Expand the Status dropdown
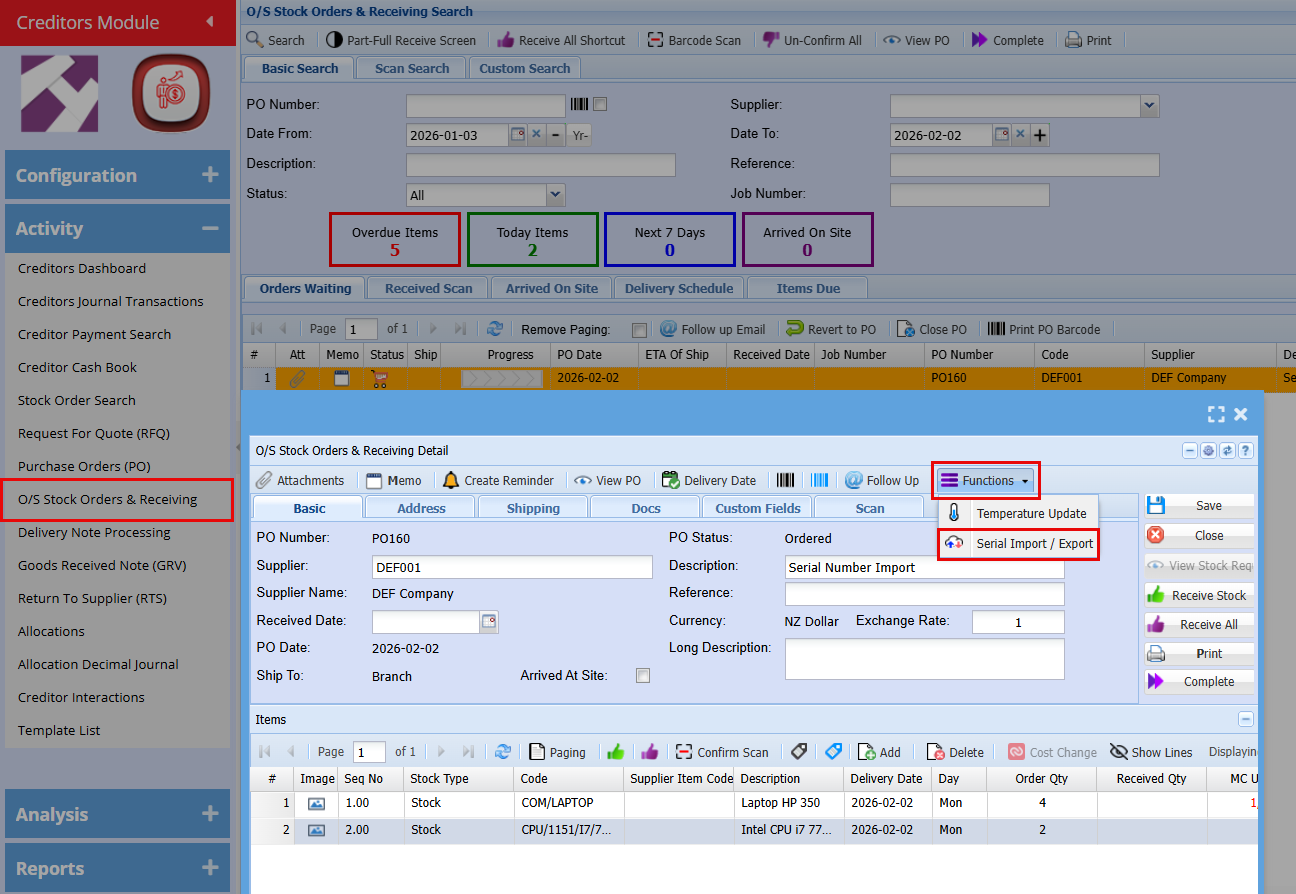This screenshot has height=894, width=1296. tap(555, 195)
